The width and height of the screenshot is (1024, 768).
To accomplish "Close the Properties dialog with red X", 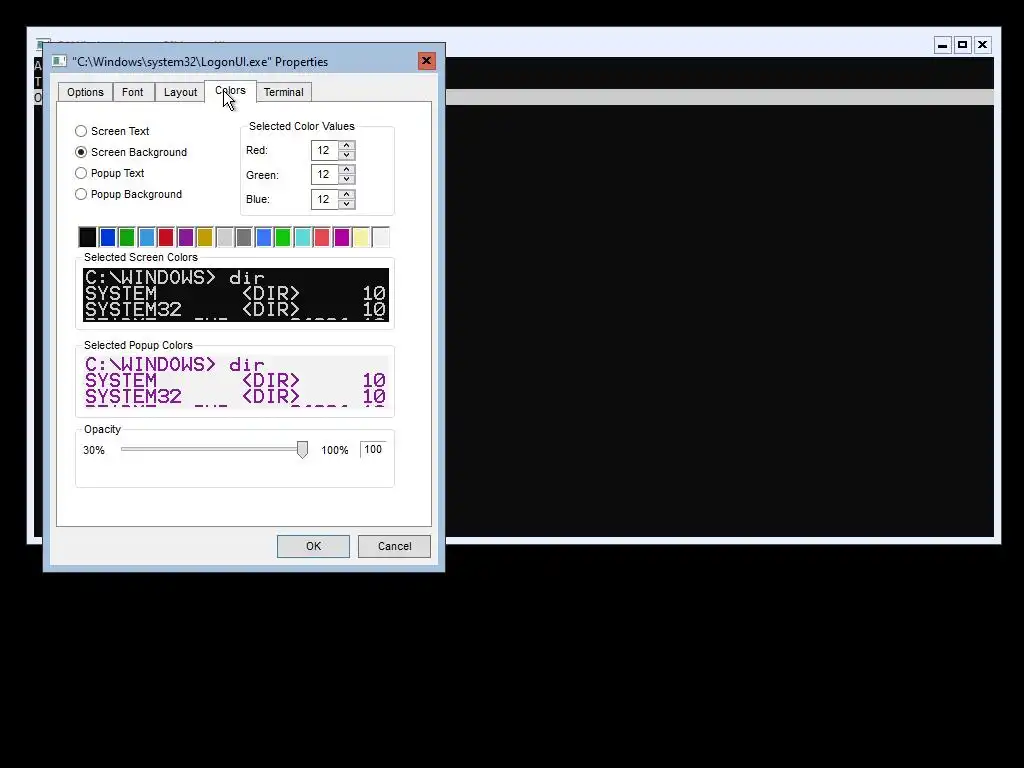I will pyautogui.click(x=426, y=61).
